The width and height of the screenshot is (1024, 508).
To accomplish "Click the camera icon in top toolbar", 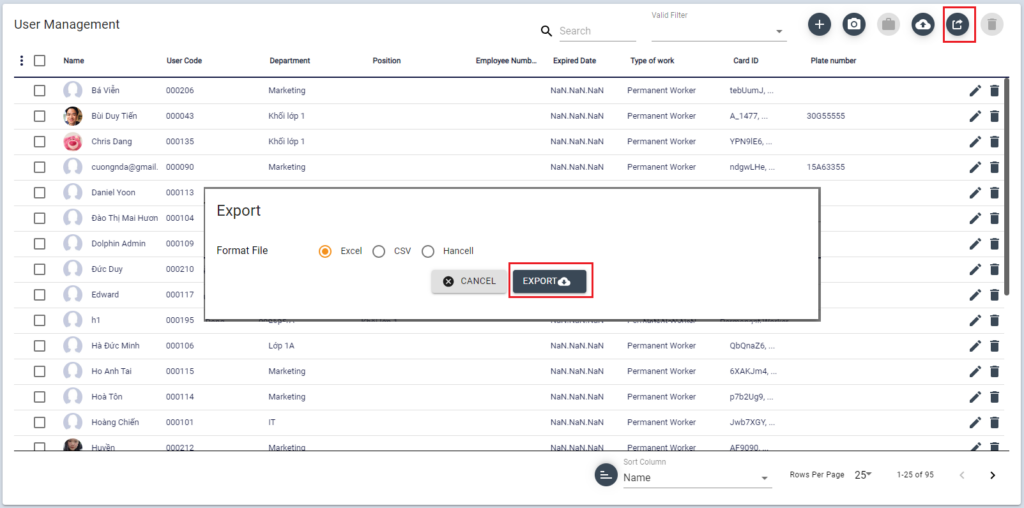I will [x=853, y=24].
